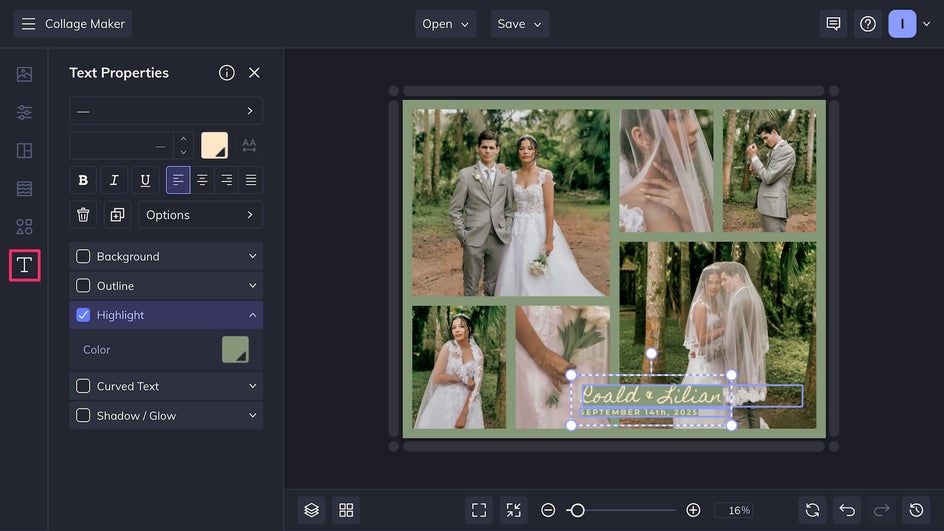Open the help question mark icon
Viewport: 944px width, 531px height.
point(868,24)
